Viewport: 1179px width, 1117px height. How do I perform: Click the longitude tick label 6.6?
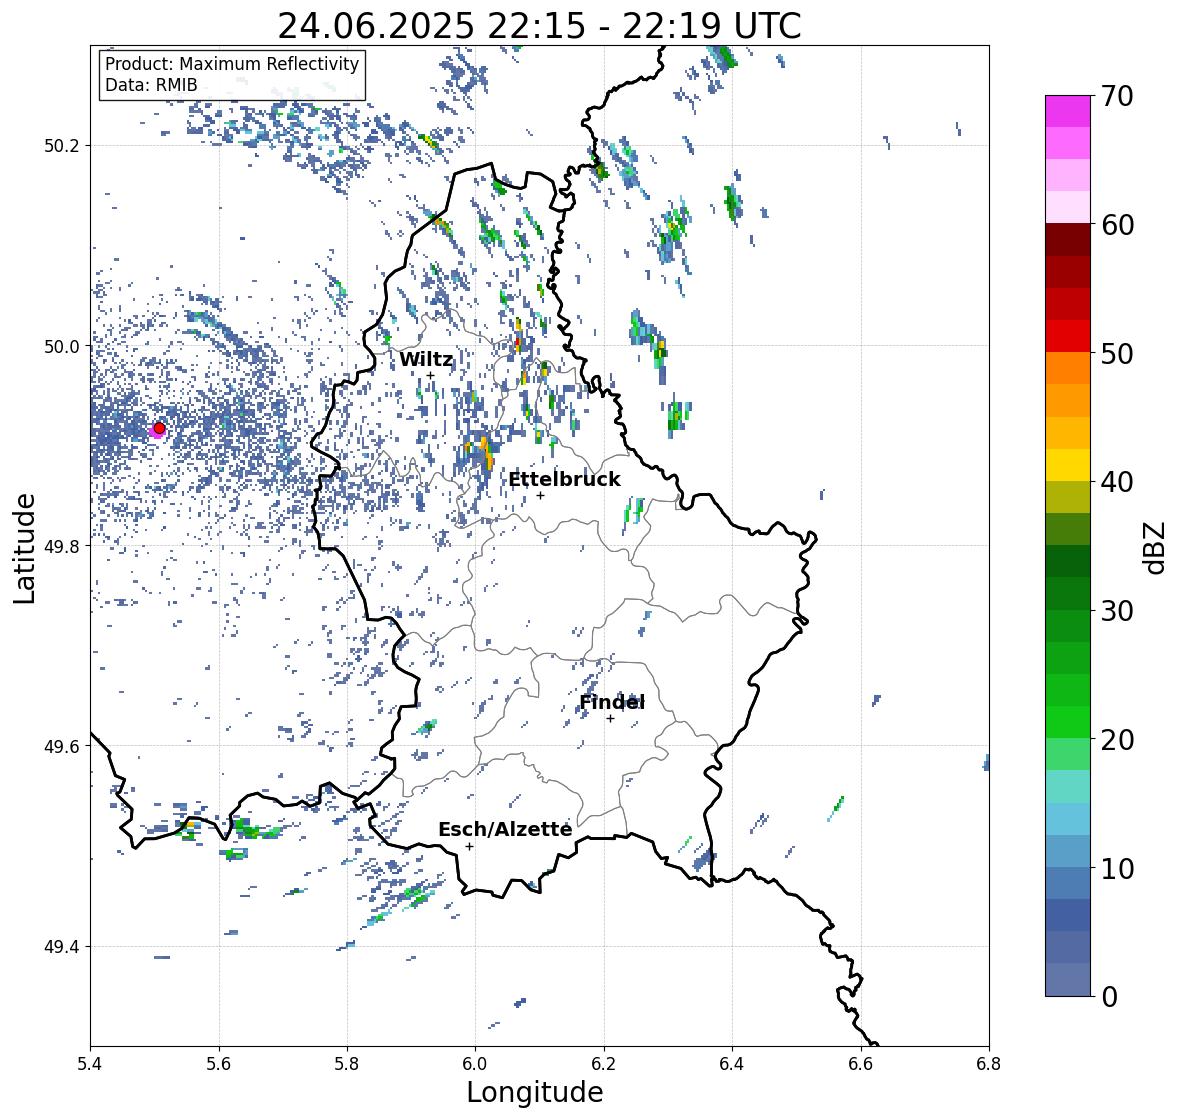click(x=861, y=1063)
